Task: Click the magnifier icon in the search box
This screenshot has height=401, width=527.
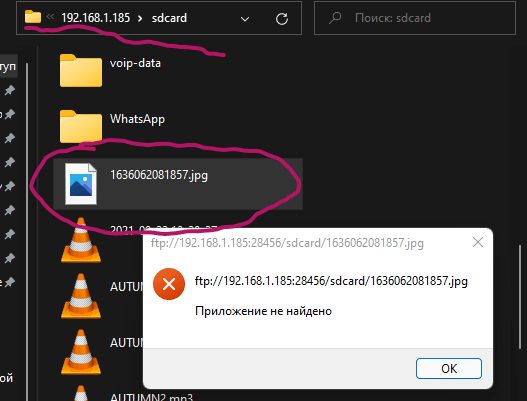Action: [x=335, y=18]
